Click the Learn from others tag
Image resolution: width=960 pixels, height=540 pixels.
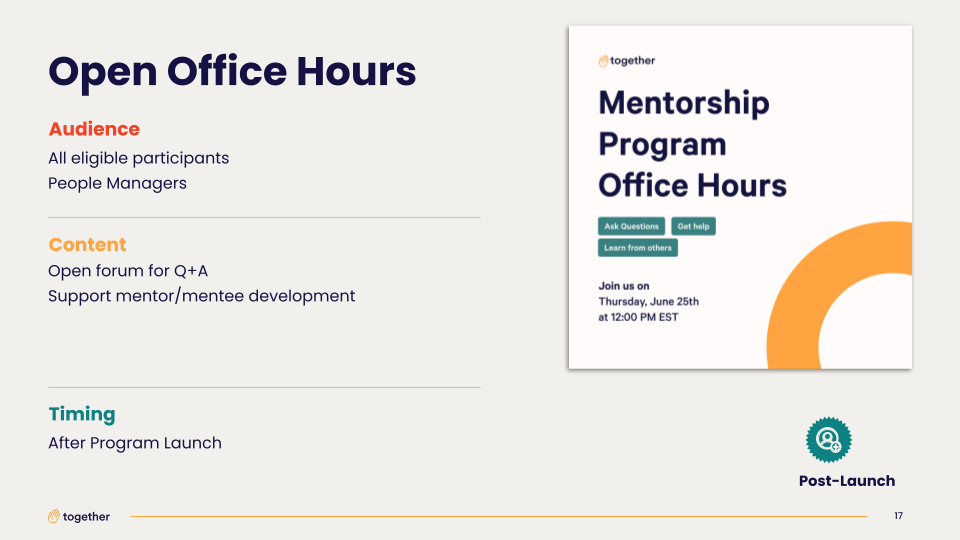(x=637, y=248)
